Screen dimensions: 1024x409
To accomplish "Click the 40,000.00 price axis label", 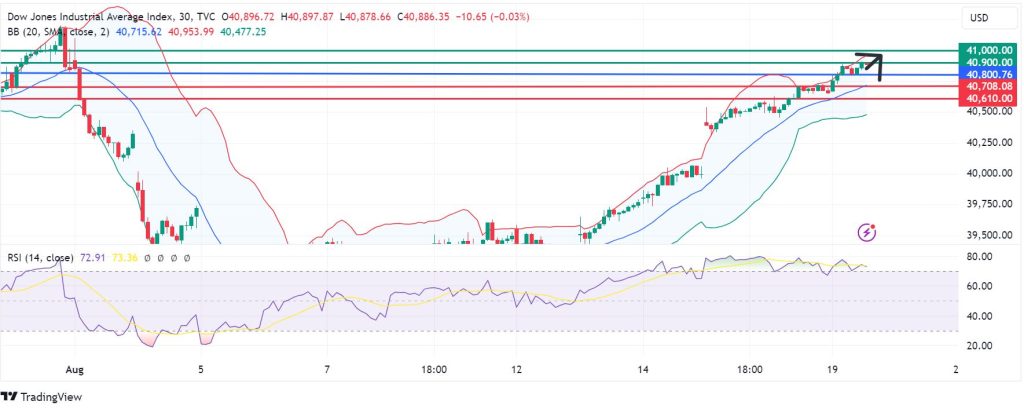I will (x=991, y=173).
